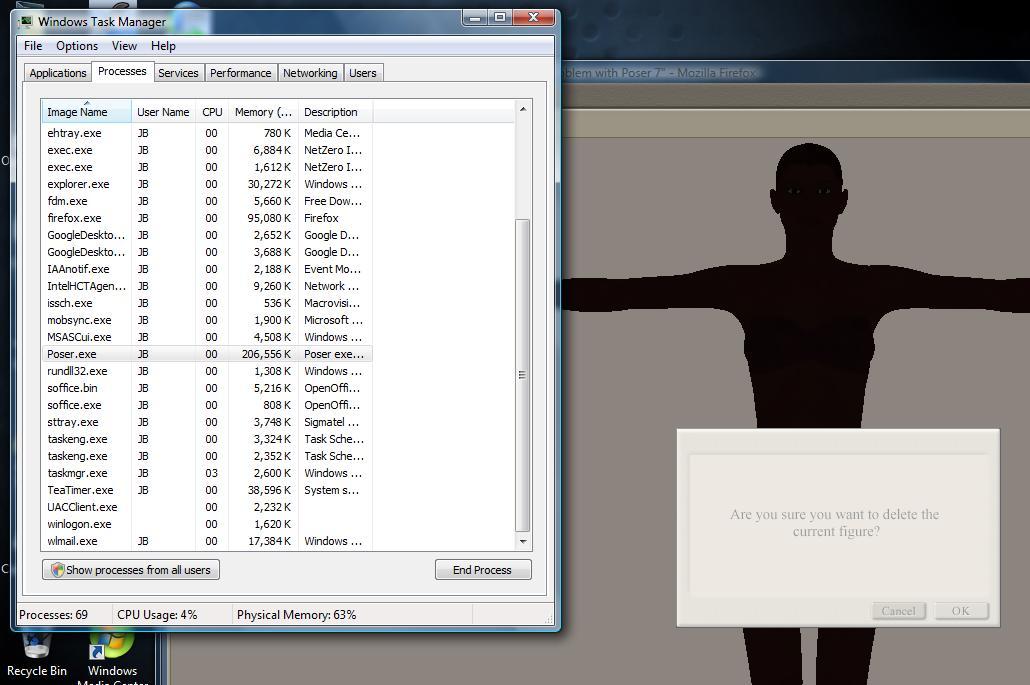Select the Poser.exe process row
Viewport: 1030px width, 685px height.
[72, 354]
